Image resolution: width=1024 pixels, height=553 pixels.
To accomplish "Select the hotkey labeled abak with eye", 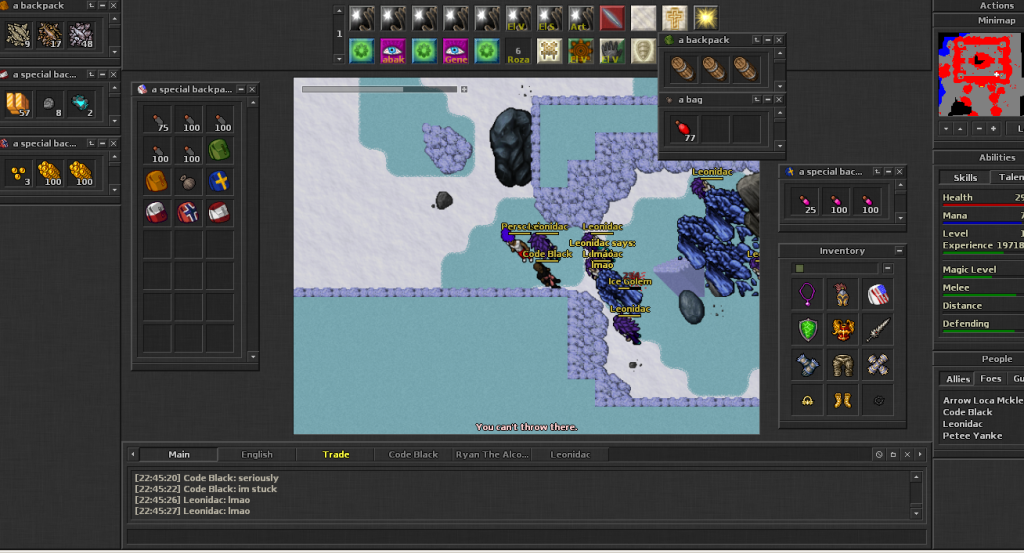I will pyautogui.click(x=392, y=51).
